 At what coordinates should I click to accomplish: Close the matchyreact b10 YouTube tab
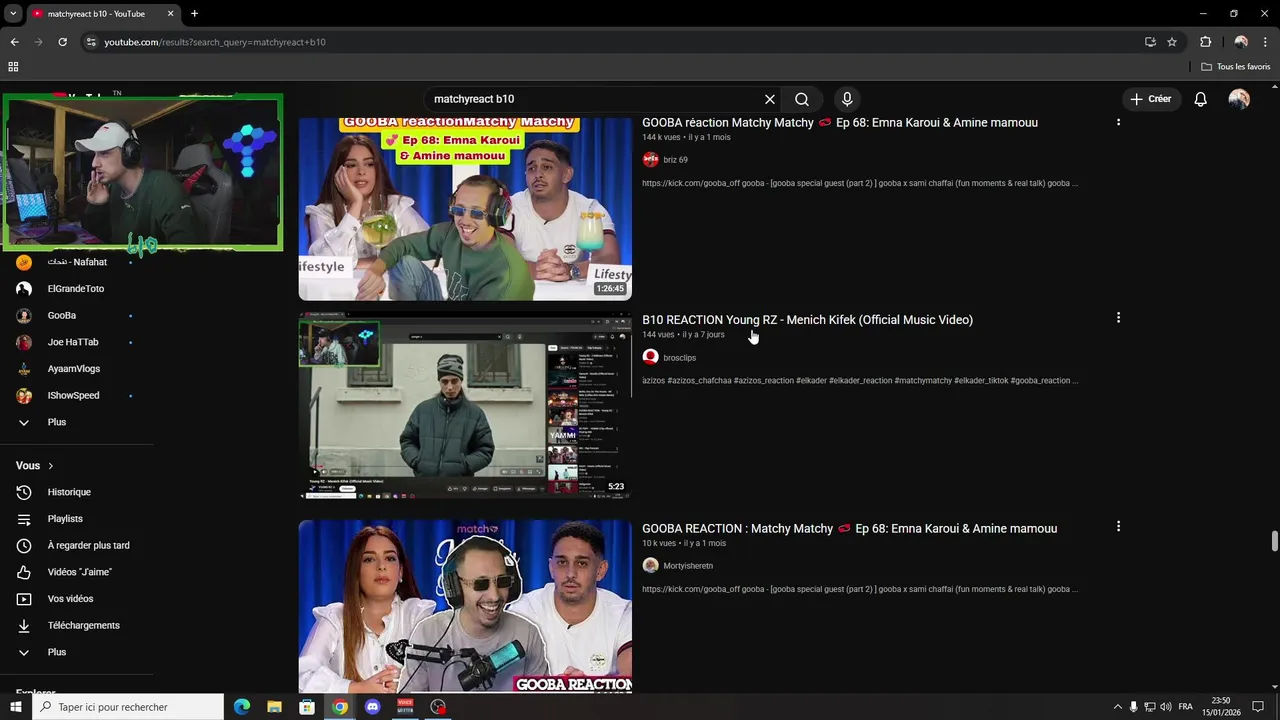click(170, 14)
